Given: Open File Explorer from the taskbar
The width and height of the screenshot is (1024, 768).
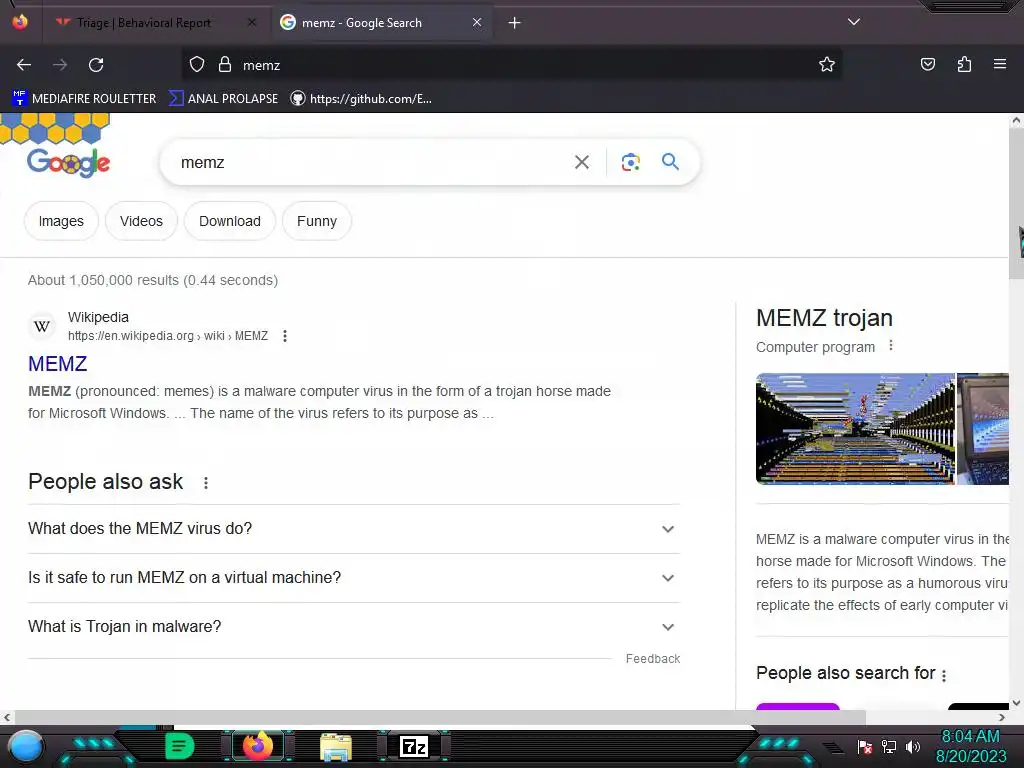Looking at the screenshot, I should (x=336, y=746).
